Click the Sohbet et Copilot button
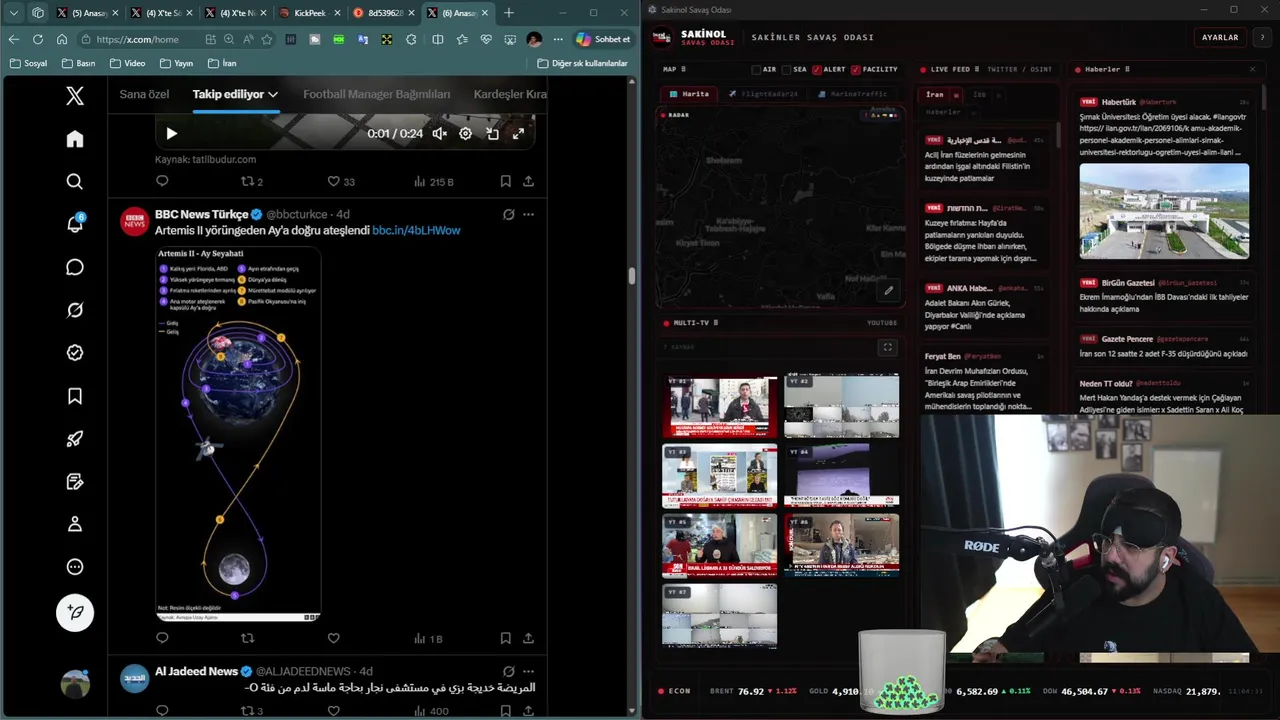The height and width of the screenshot is (720, 1280). 603,39
